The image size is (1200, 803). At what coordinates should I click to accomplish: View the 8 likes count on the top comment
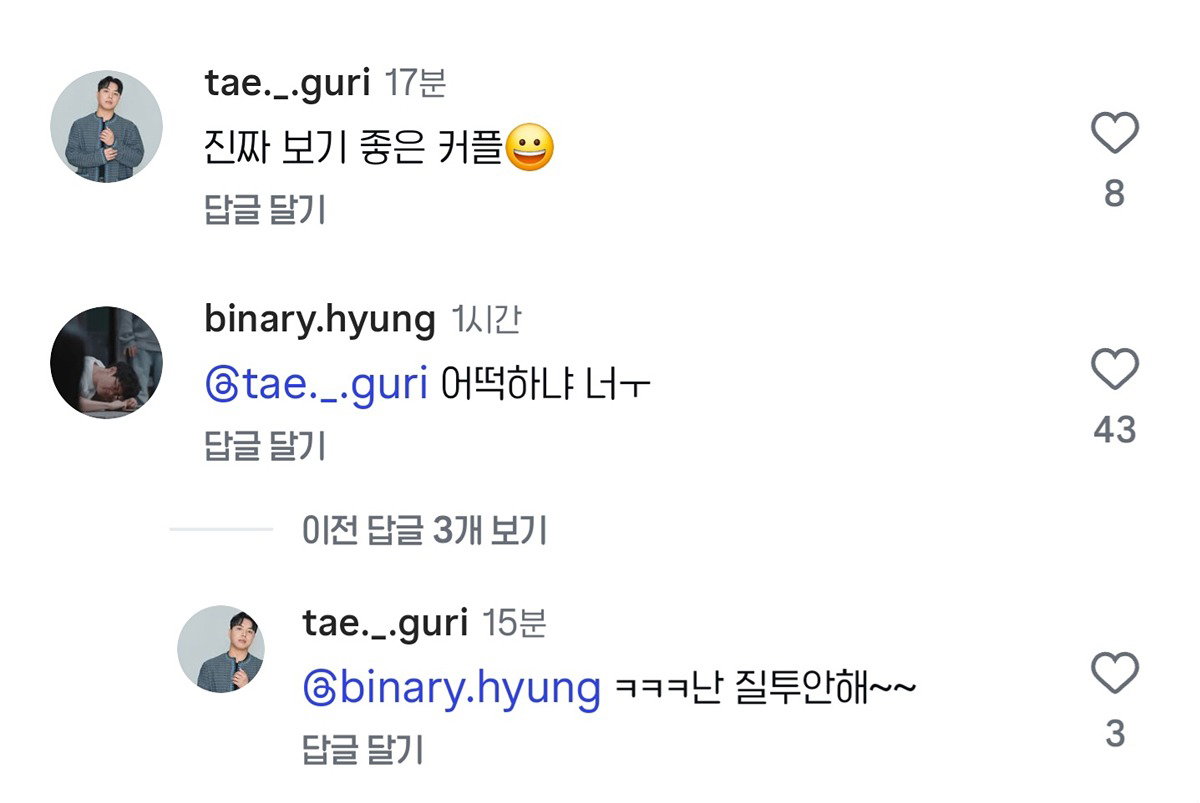[1115, 194]
